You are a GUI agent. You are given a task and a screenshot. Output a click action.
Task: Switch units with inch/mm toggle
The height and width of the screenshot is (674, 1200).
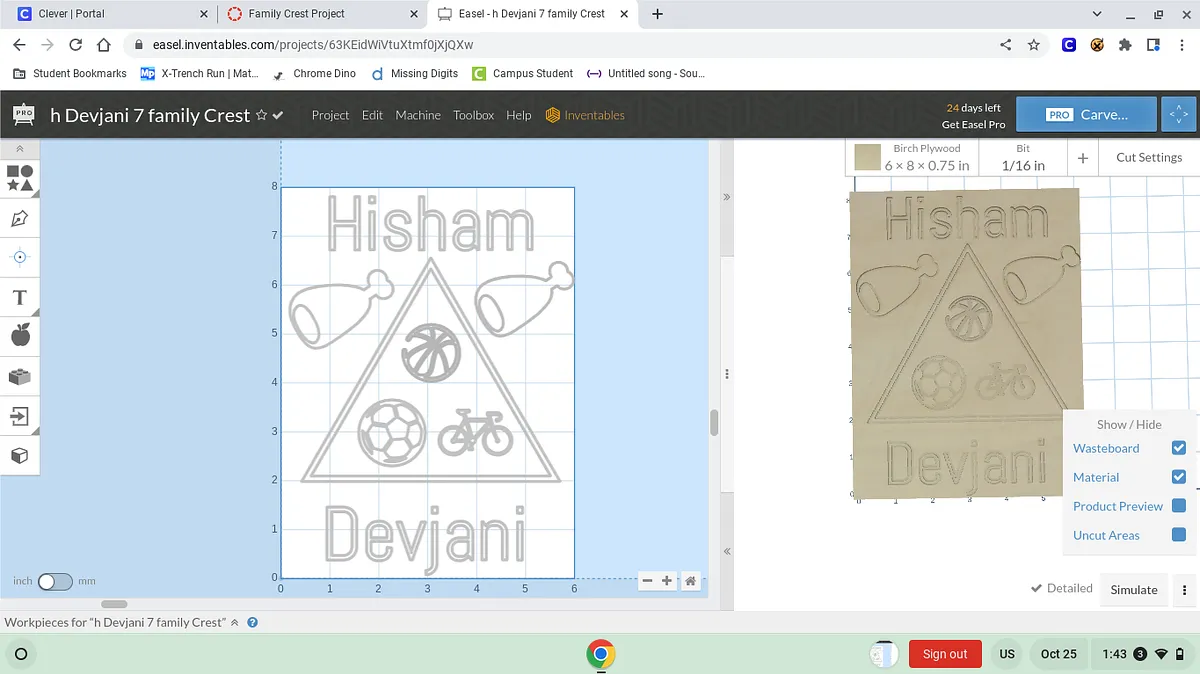click(54, 581)
